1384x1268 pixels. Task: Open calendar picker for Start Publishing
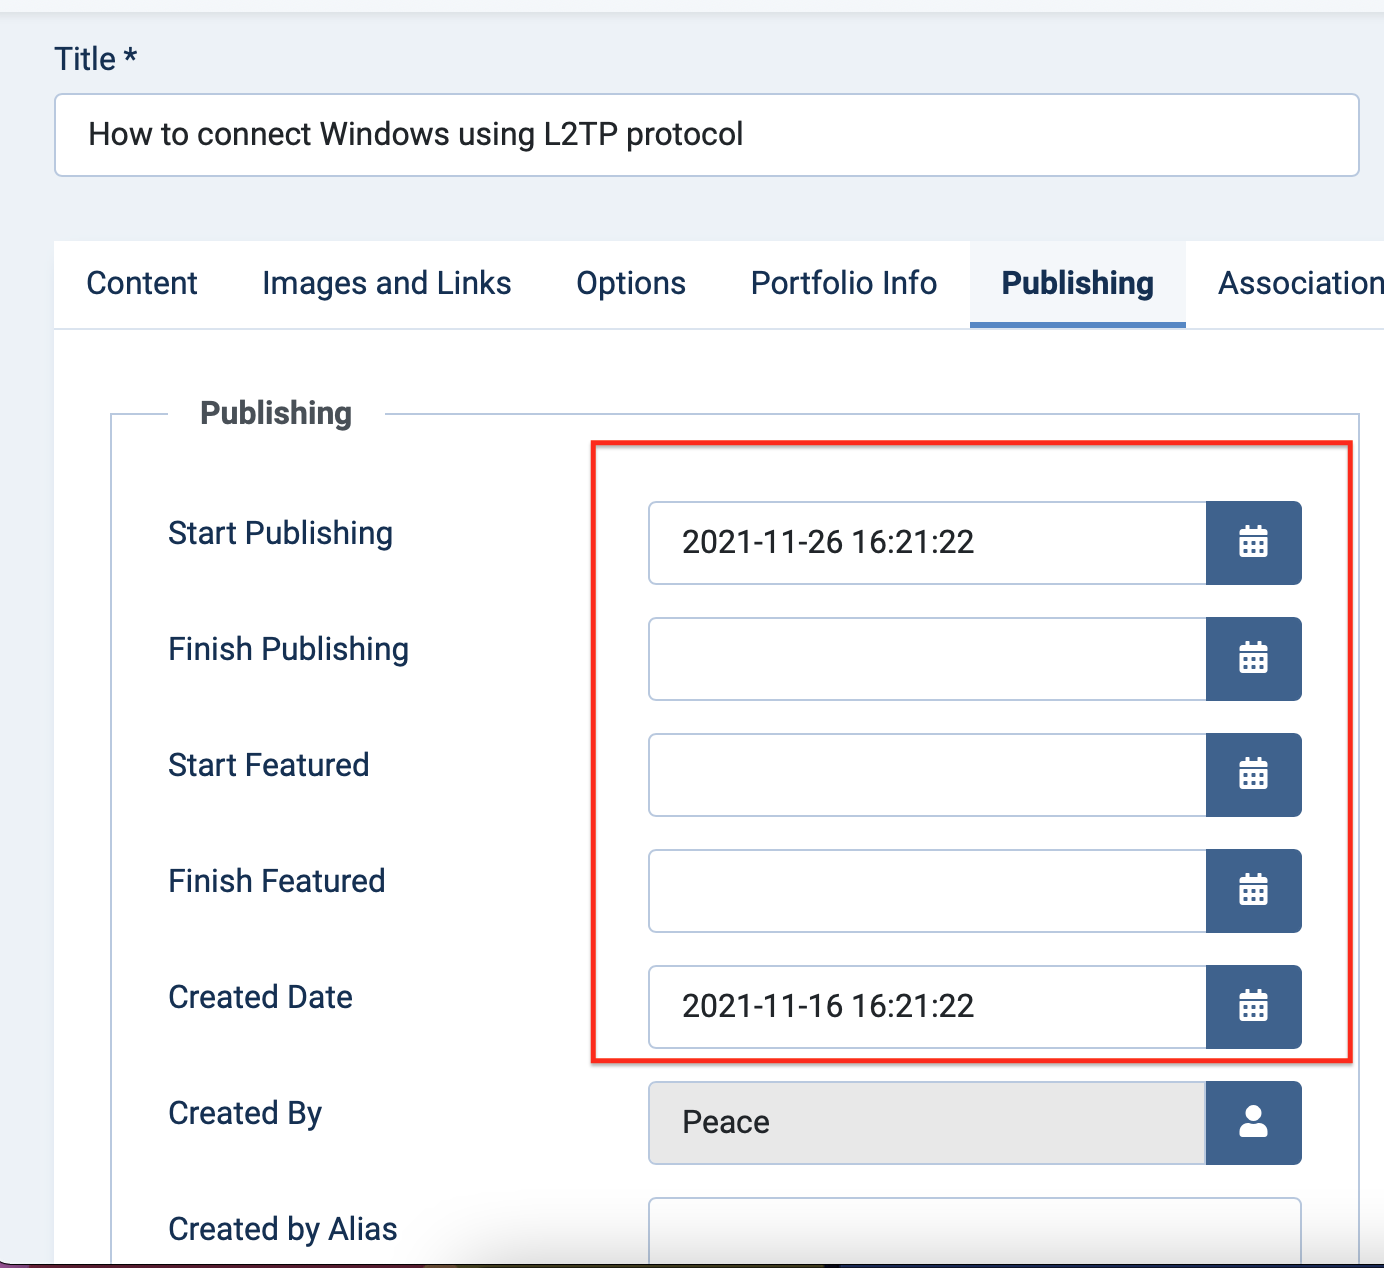[1254, 543]
